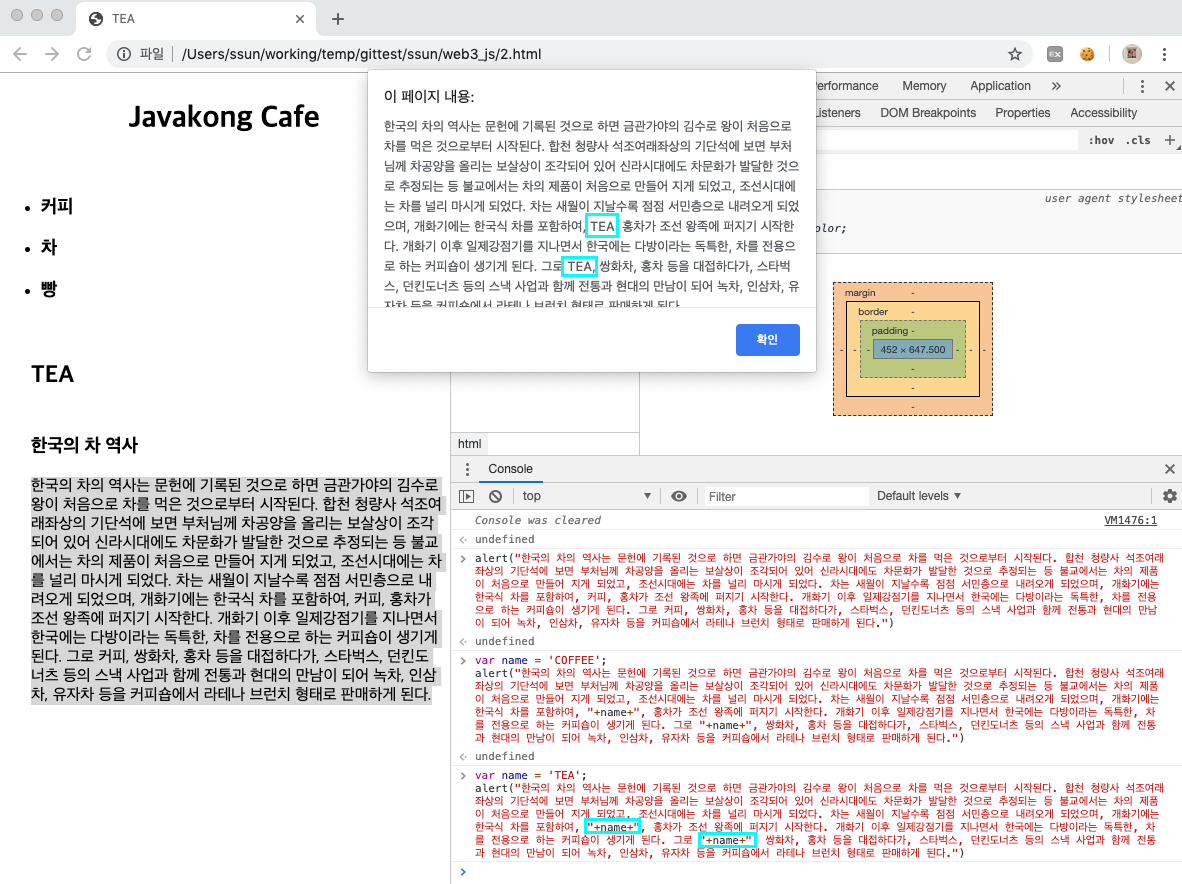Viewport: 1182px width, 884px height.
Task: Reload the page with the refresh icon
Action: [x=84, y=54]
